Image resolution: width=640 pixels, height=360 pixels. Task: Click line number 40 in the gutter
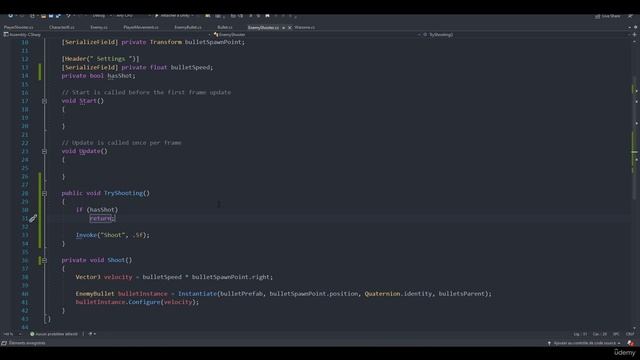[x=25, y=294]
